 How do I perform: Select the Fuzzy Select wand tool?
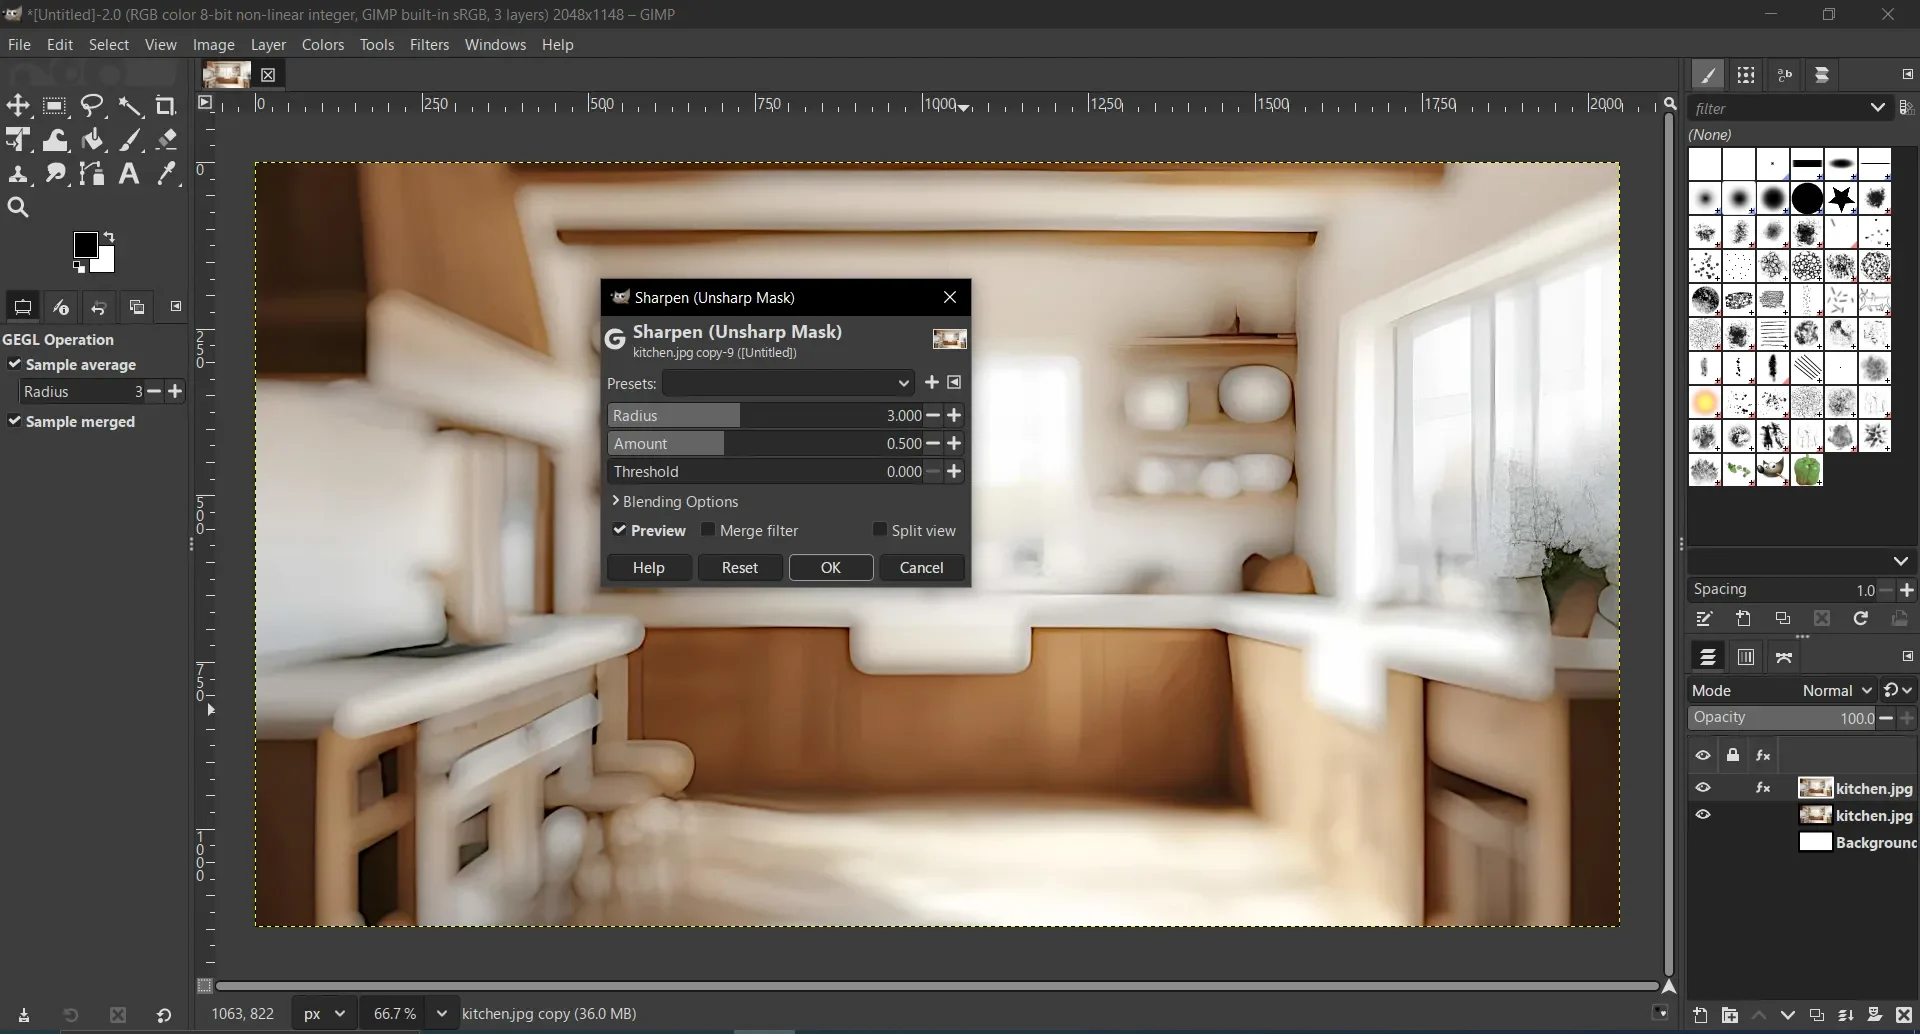pos(130,106)
